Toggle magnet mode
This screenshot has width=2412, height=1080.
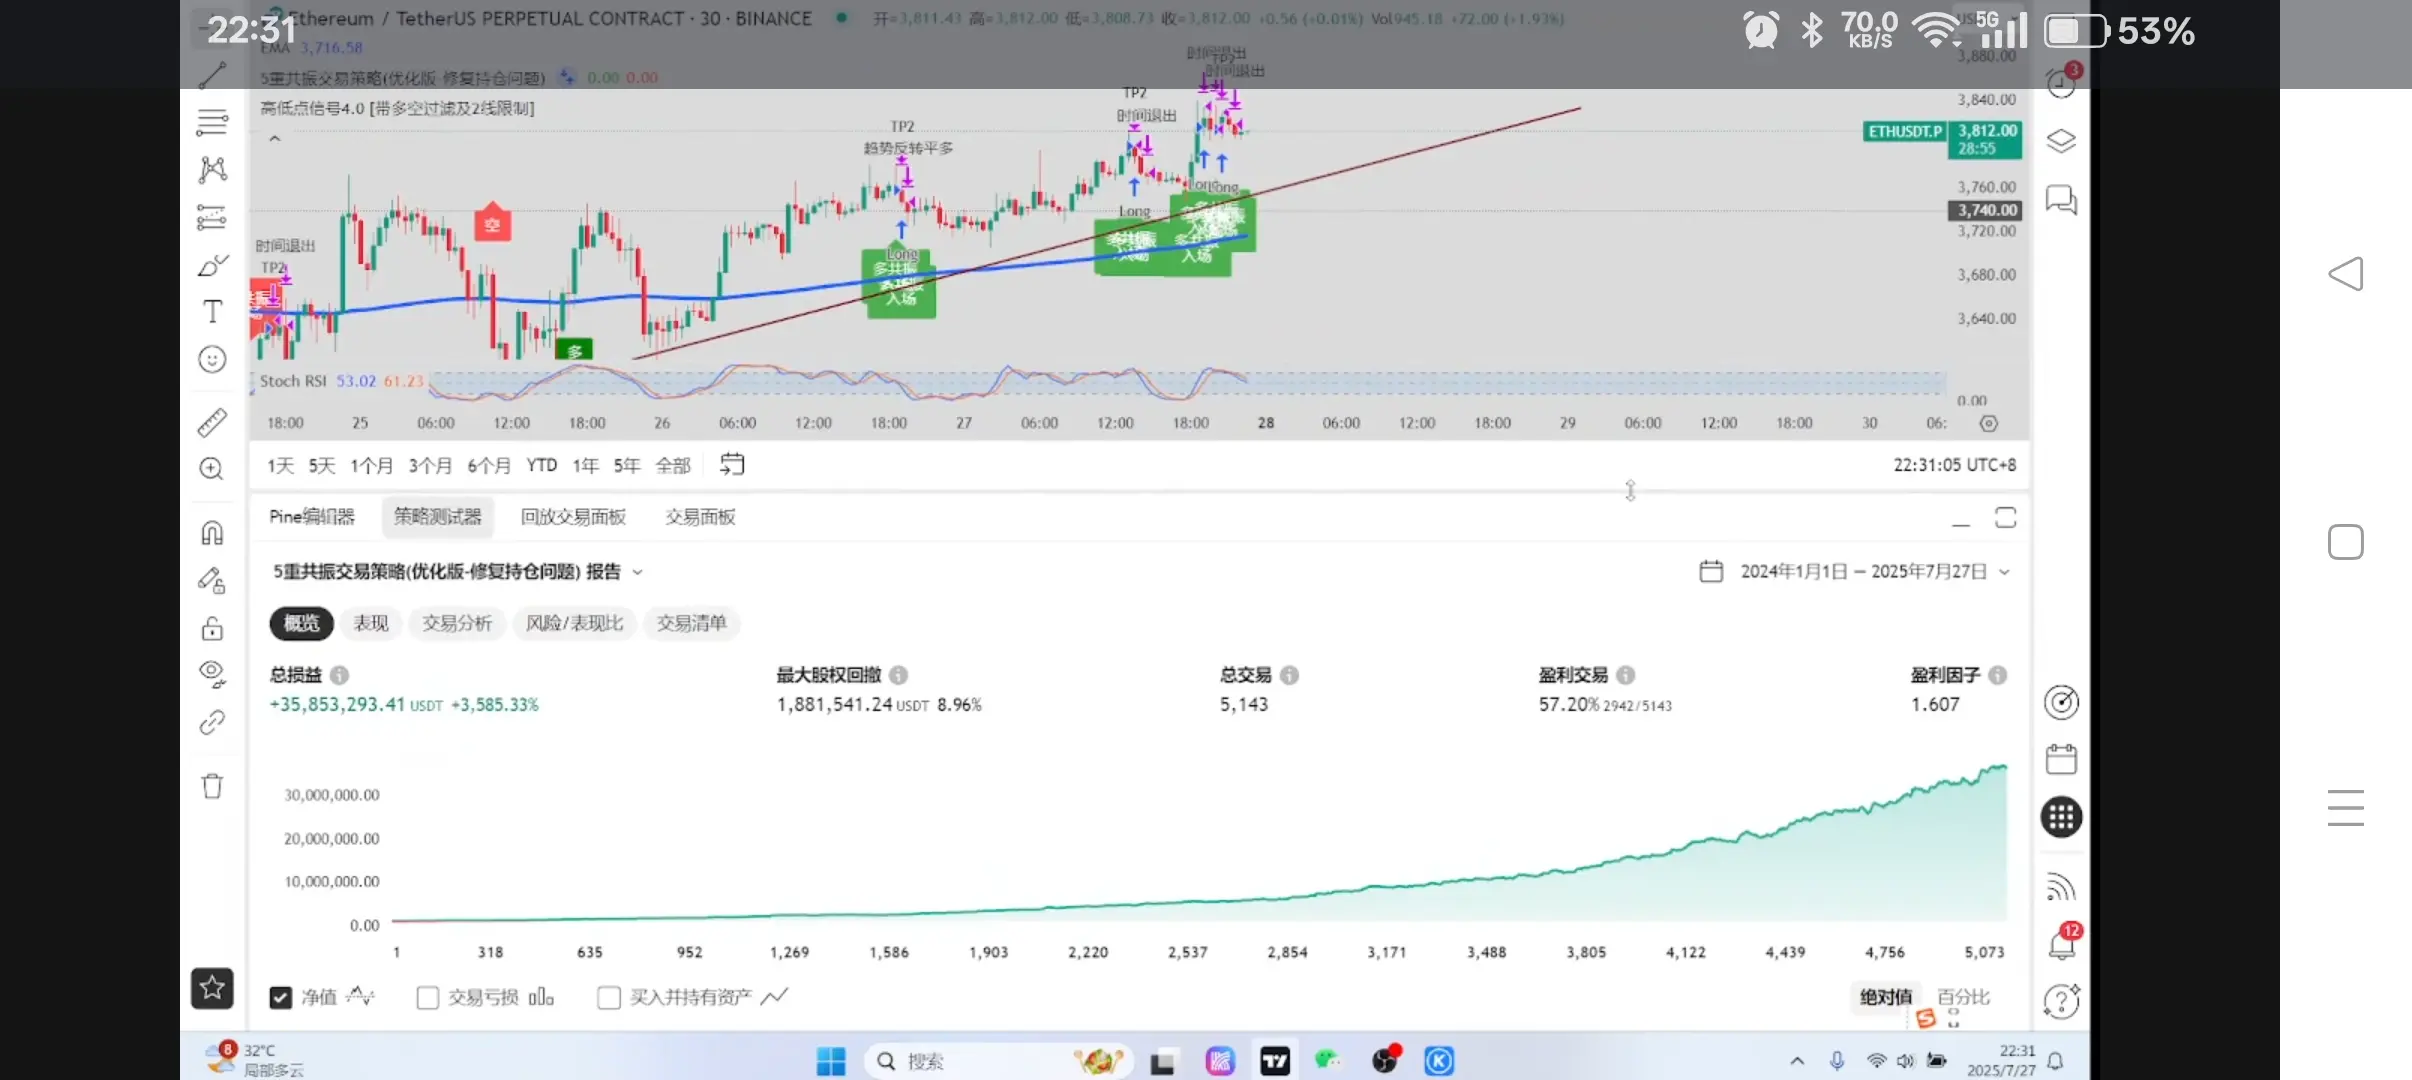pos(212,533)
